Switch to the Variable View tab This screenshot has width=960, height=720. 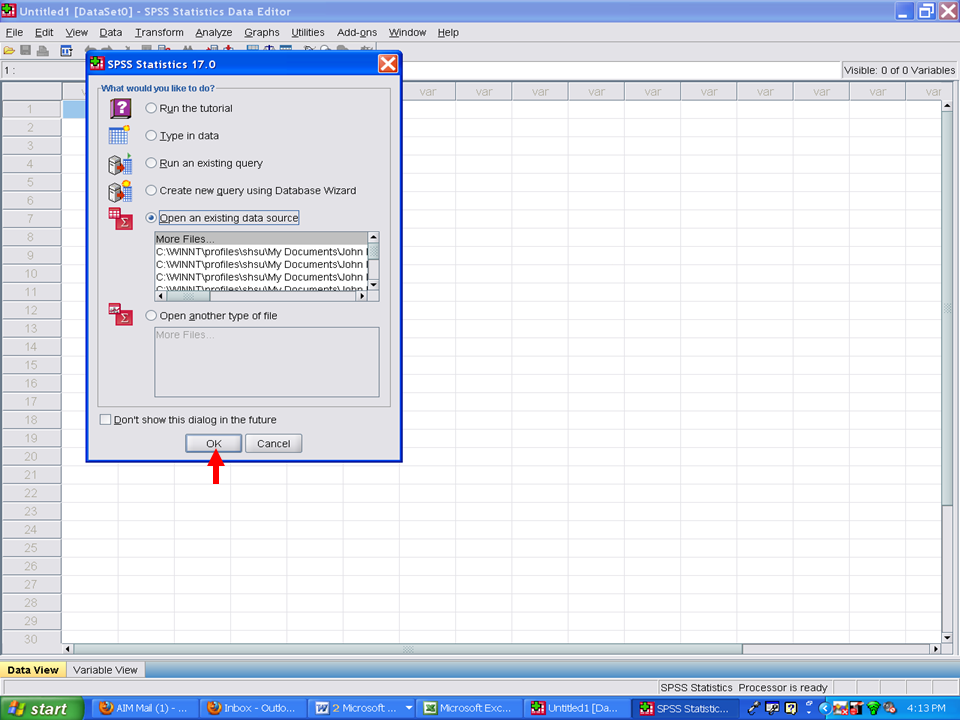click(x=105, y=670)
